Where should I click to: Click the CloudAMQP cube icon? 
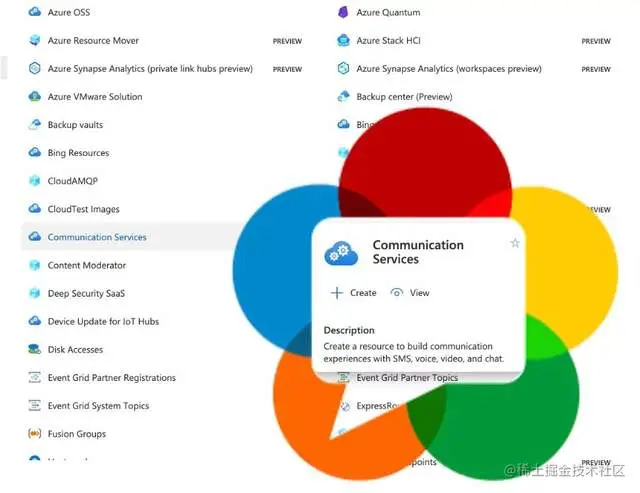pyautogui.click(x=35, y=180)
